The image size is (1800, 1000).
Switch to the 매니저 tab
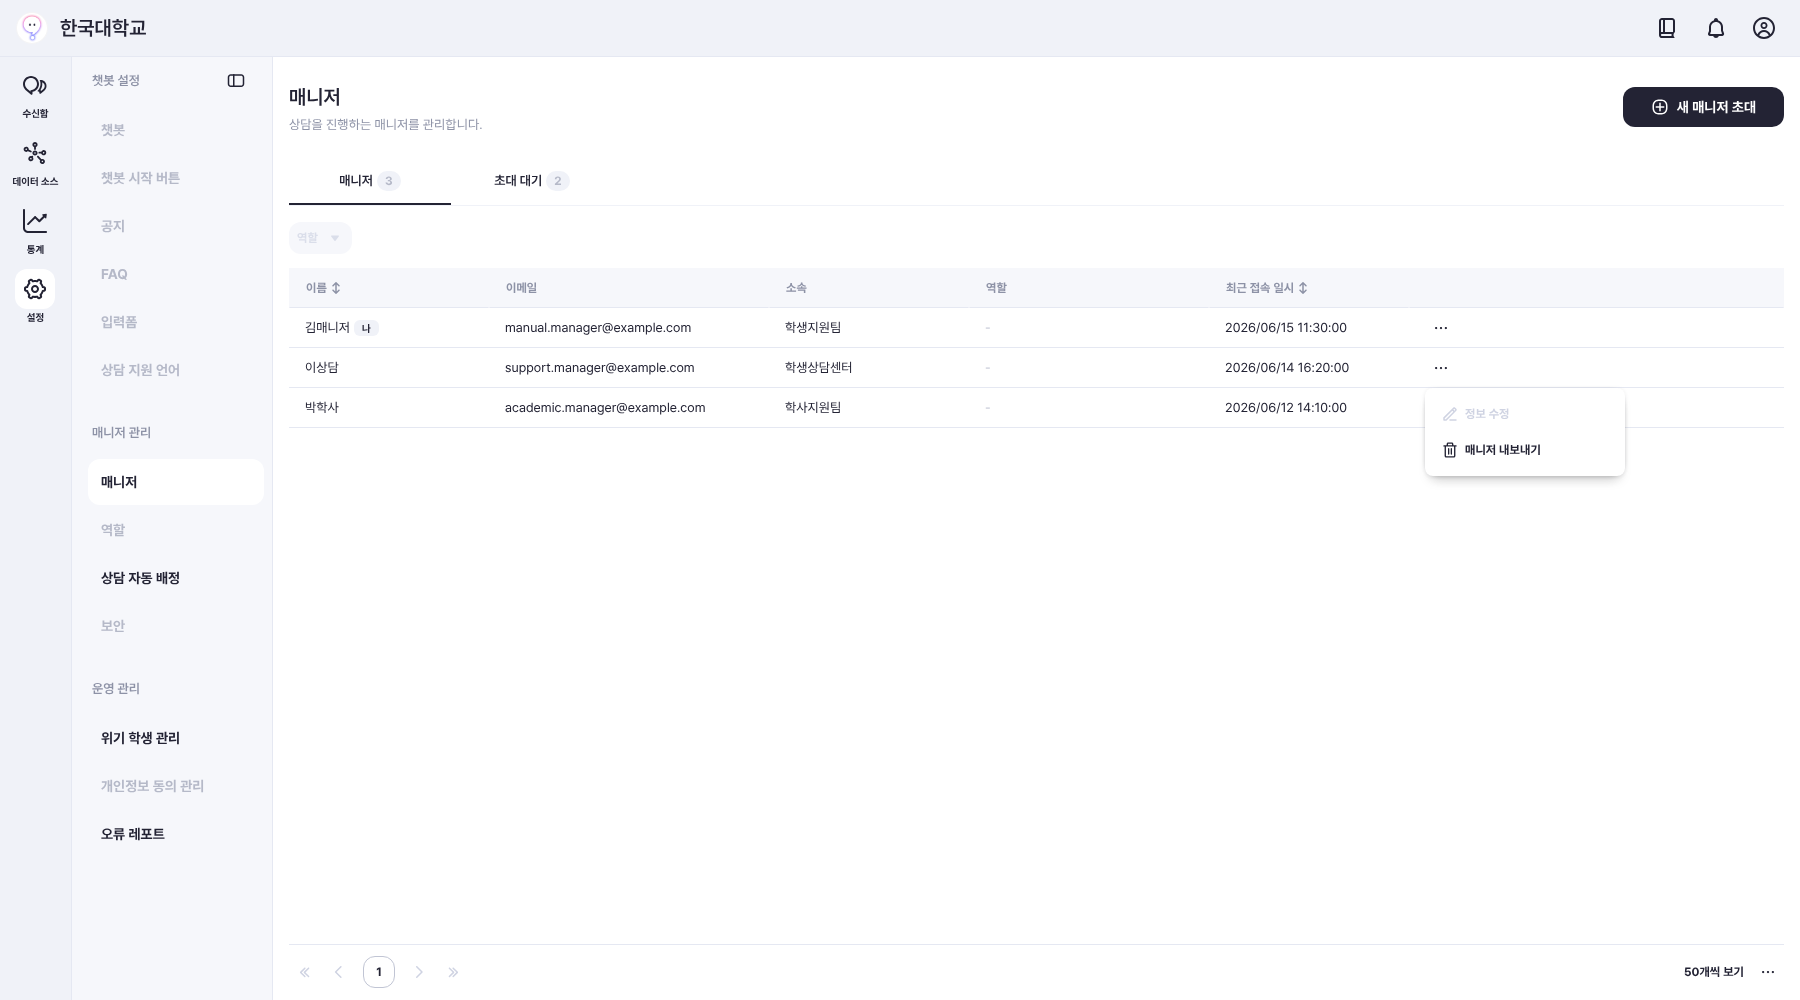point(370,181)
